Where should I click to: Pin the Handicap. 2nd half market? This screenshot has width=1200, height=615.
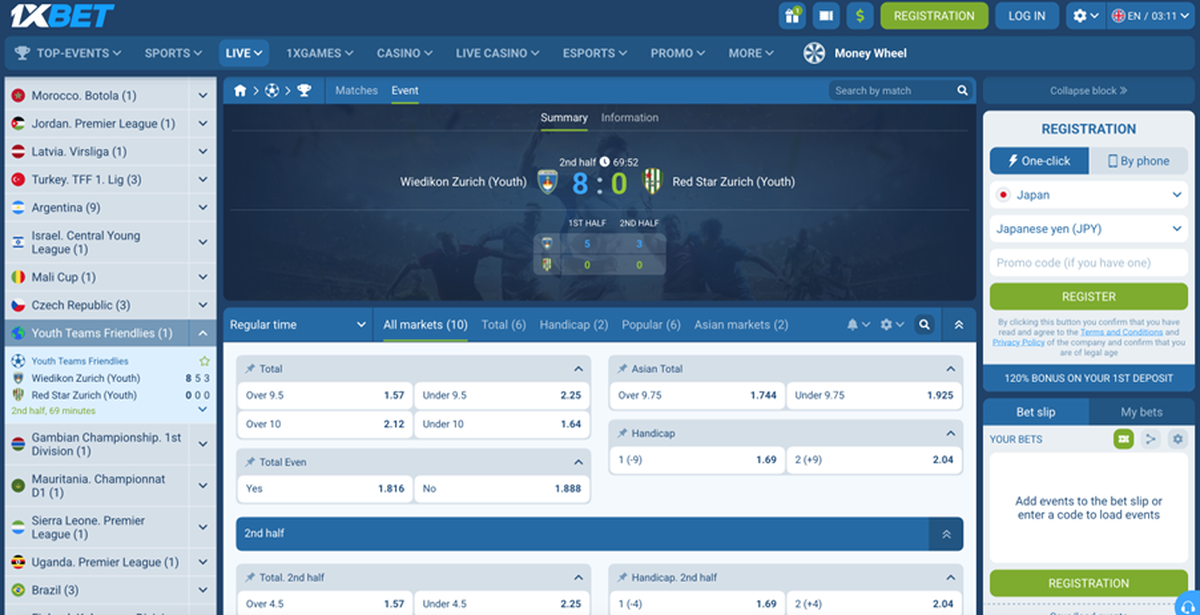click(622, 578)
